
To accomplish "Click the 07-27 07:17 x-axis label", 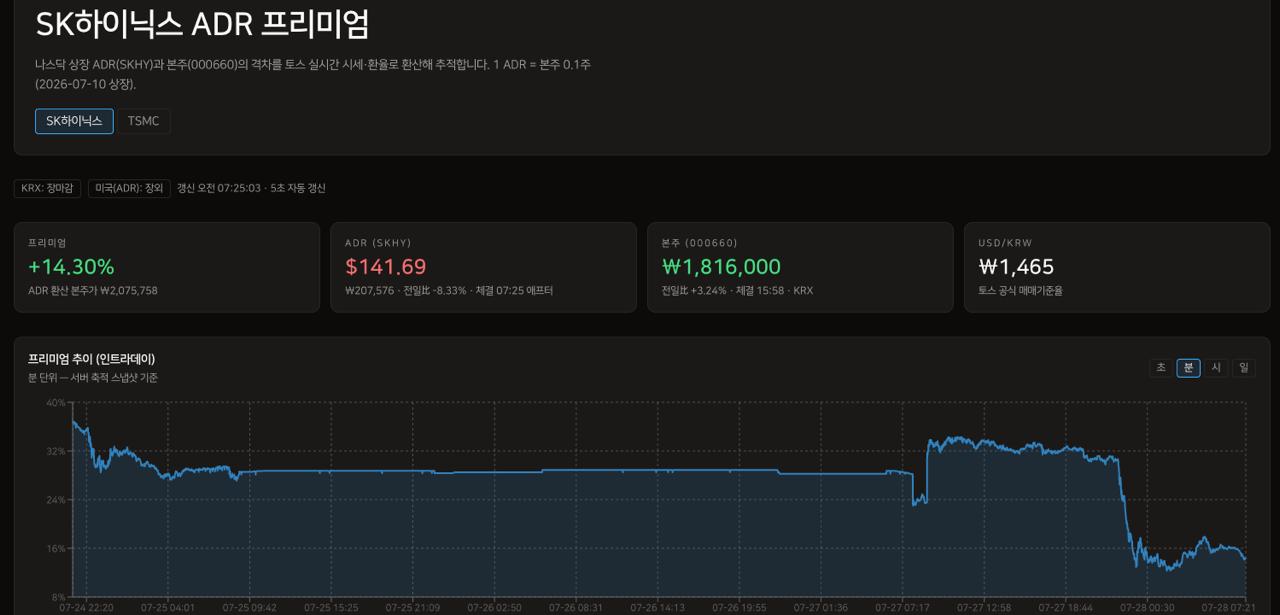I will click(x=902, y=607).
